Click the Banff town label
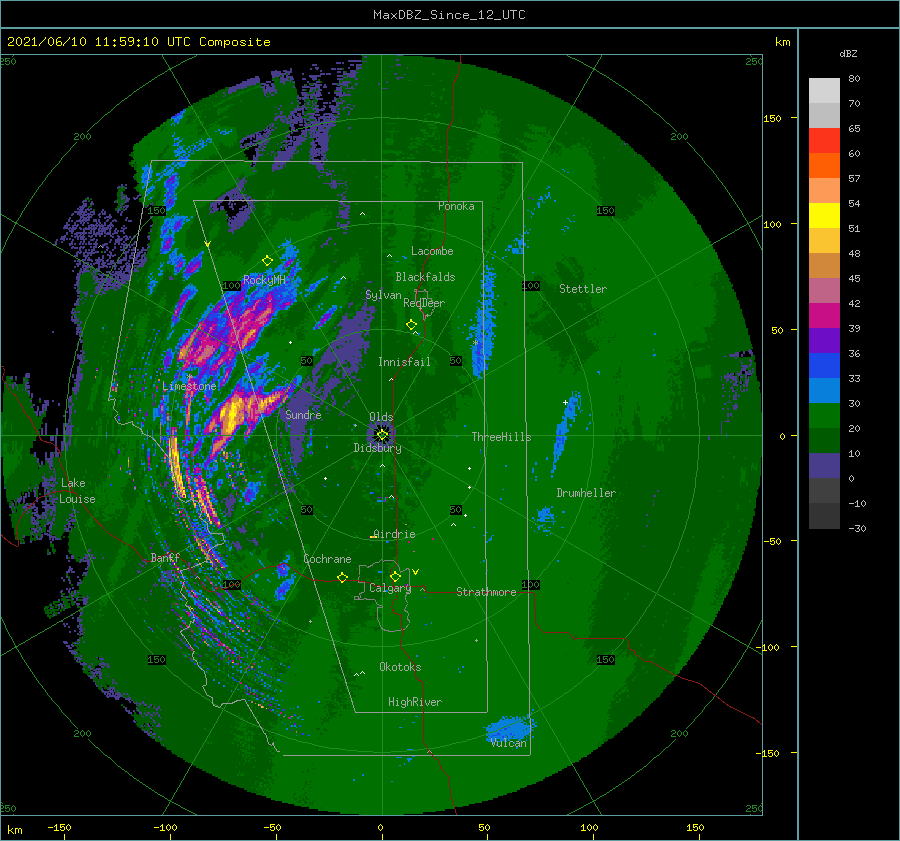The image size is (900, 841). tap(165, 557)
